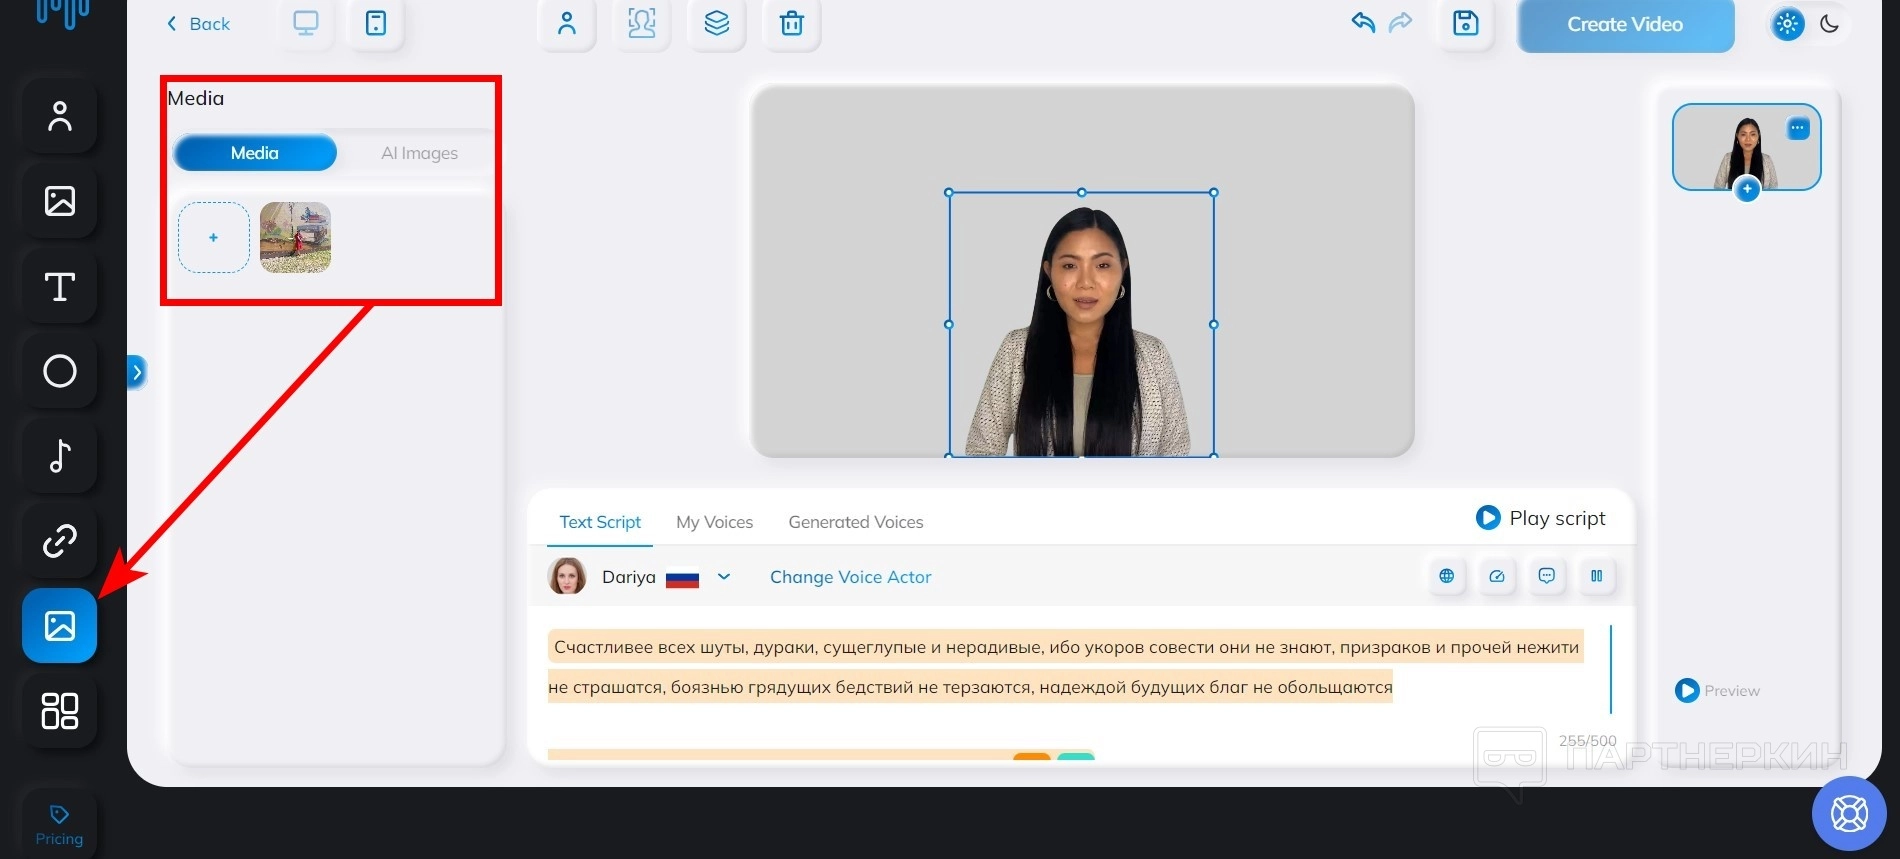
Task: Open the Generated Voices tab
Action: (855, 522)
